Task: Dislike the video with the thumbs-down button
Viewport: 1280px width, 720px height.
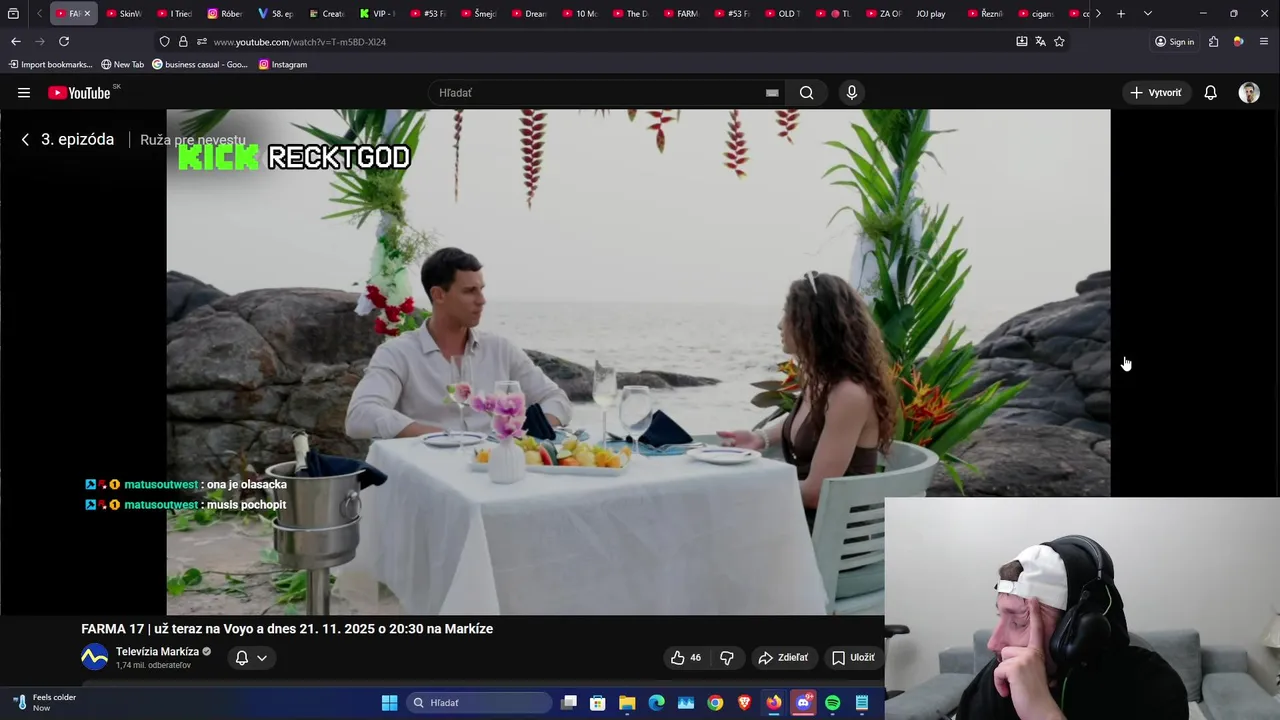Action: (727, 657)
